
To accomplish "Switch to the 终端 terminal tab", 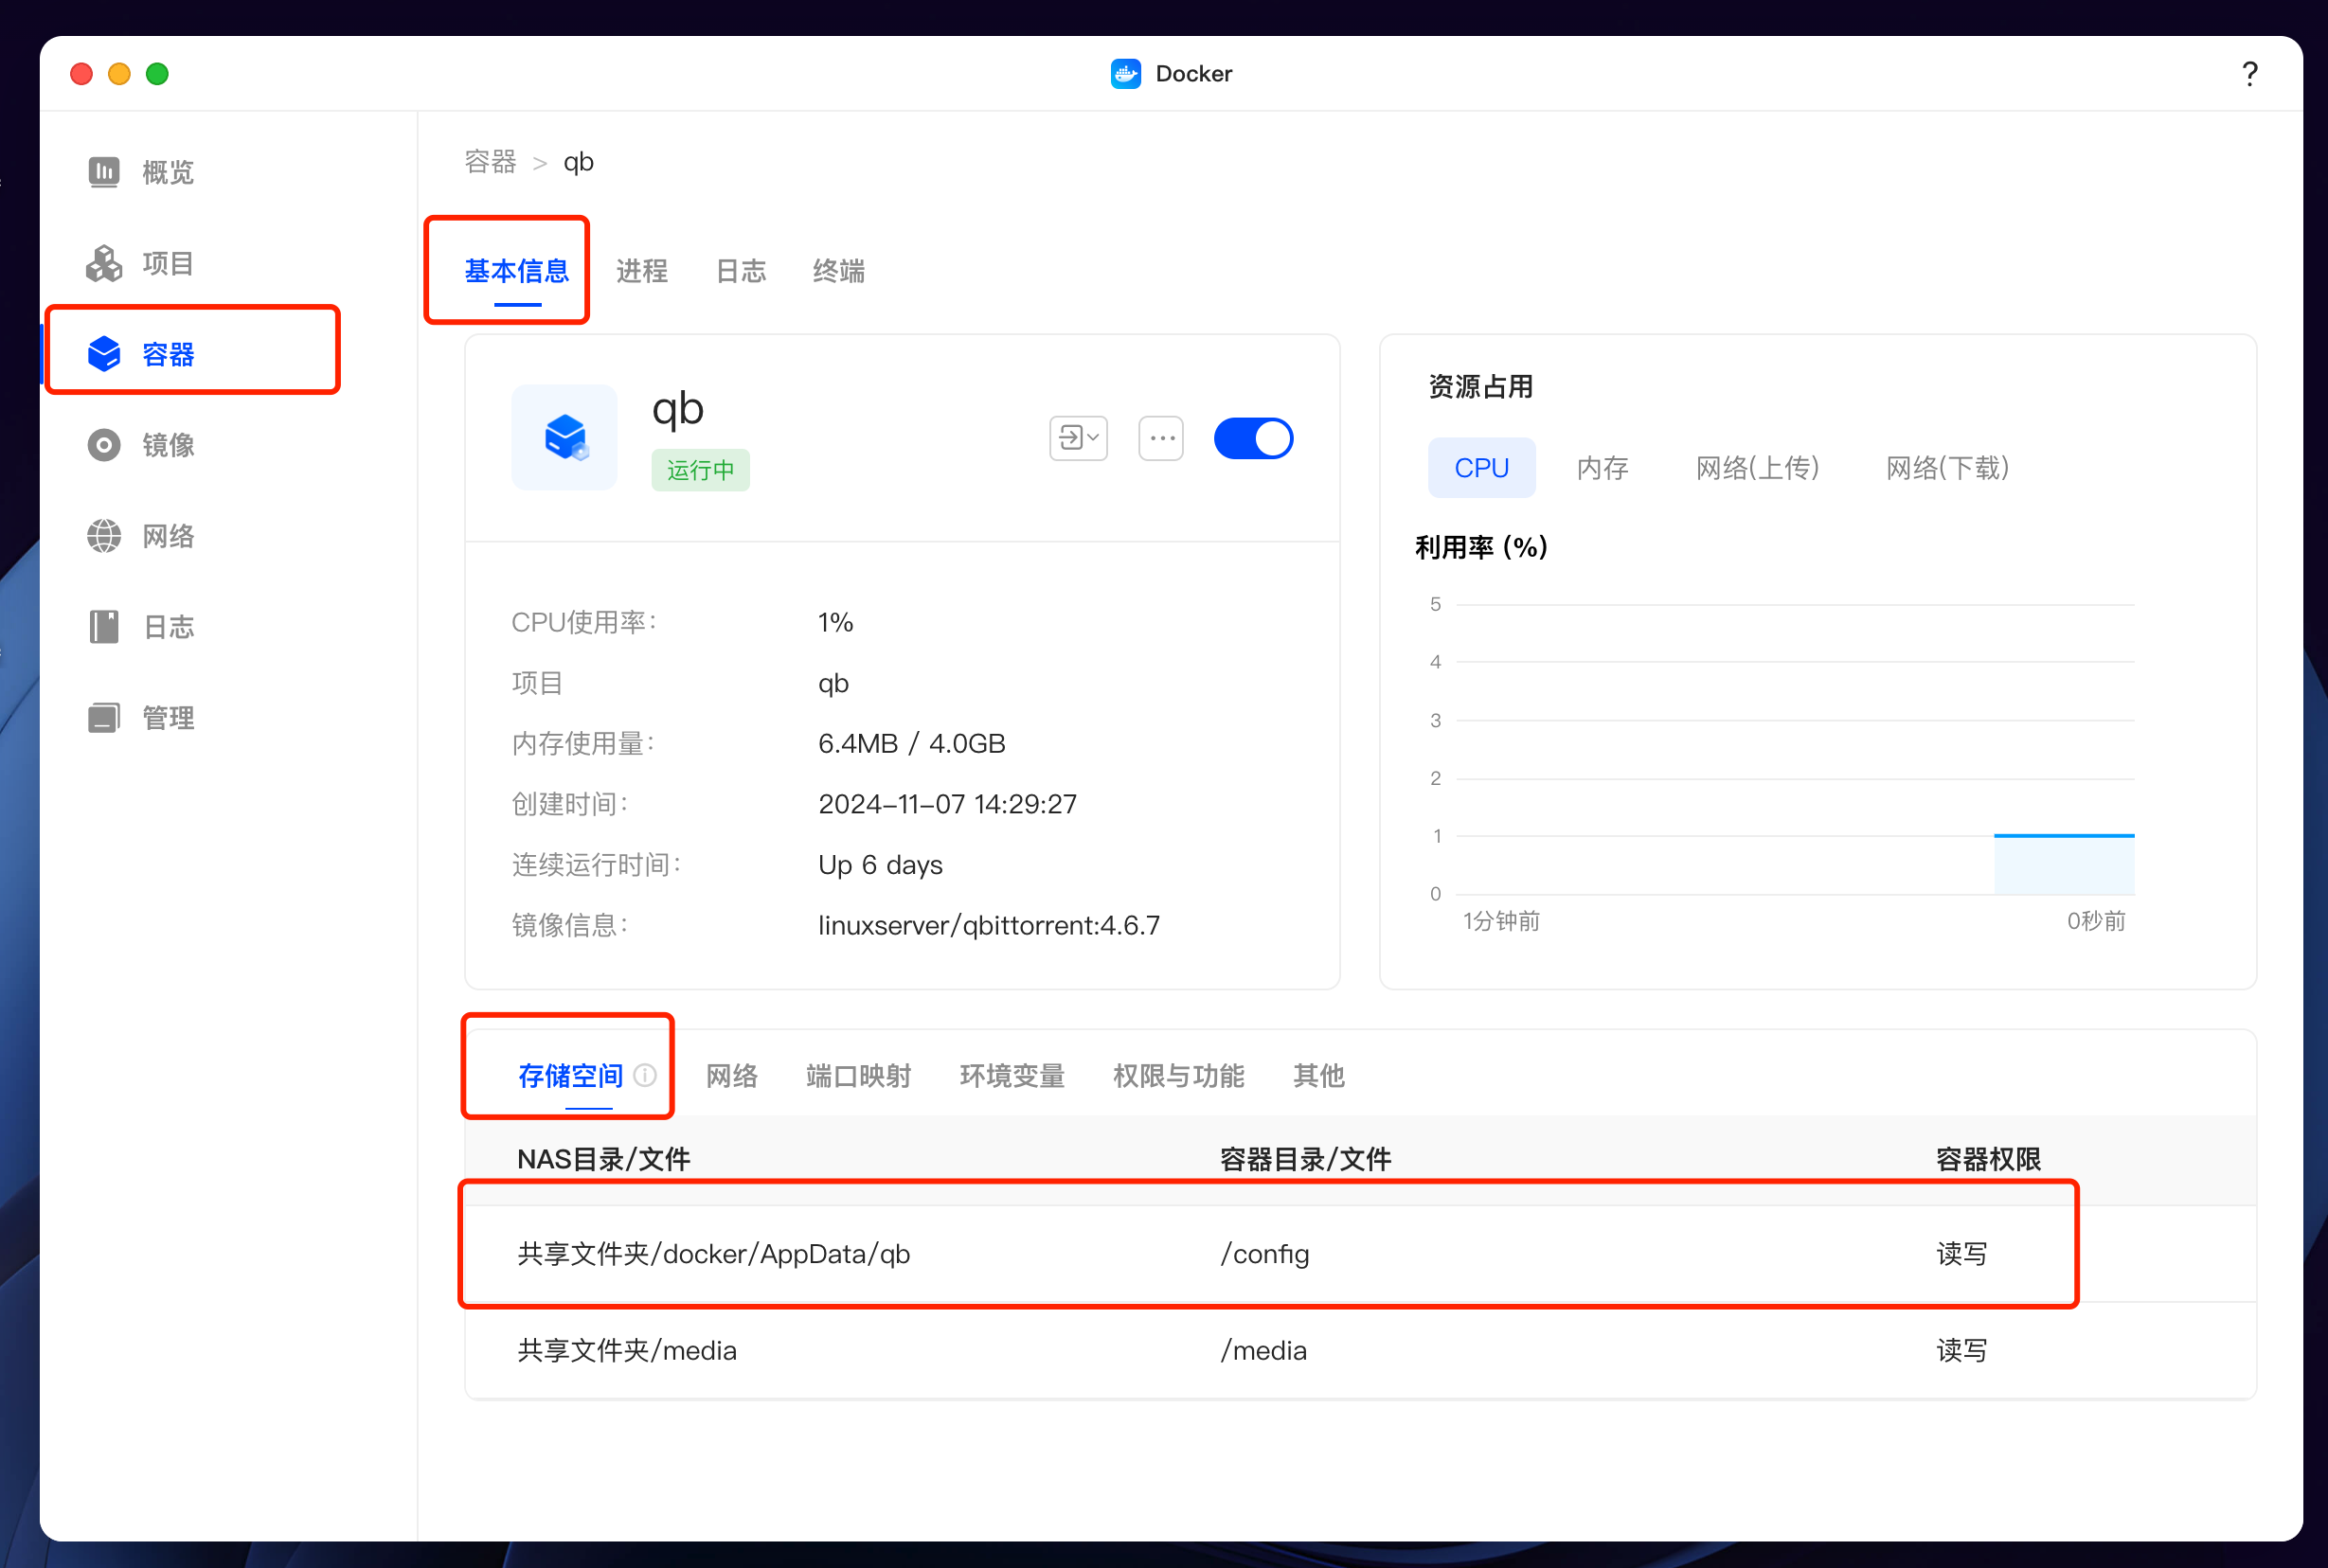I will point(838,271).
